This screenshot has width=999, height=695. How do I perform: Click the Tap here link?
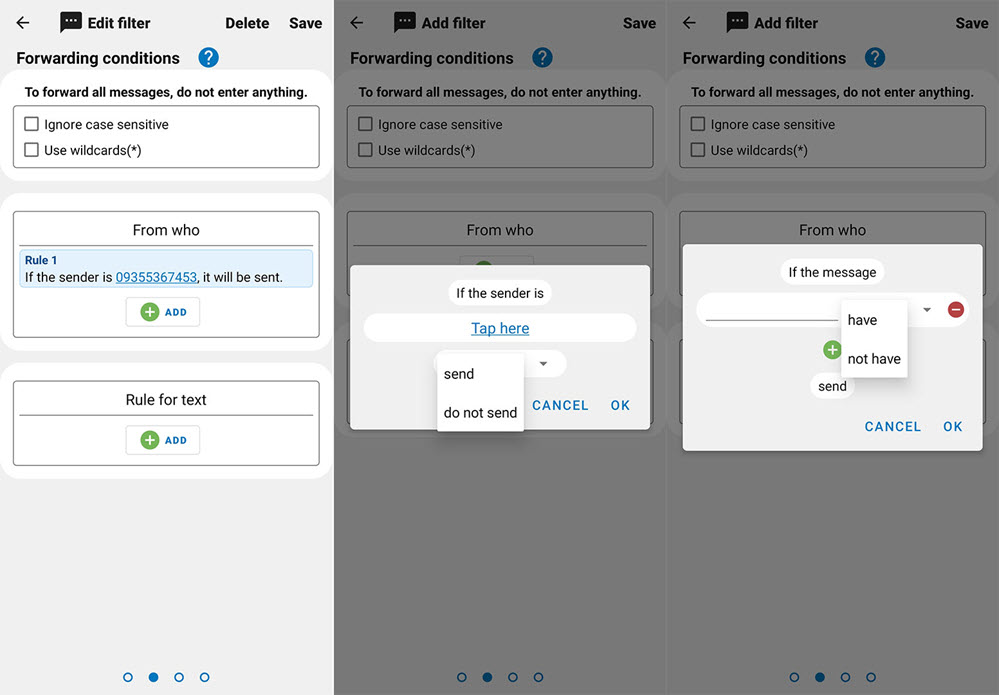tap(500, 328)
